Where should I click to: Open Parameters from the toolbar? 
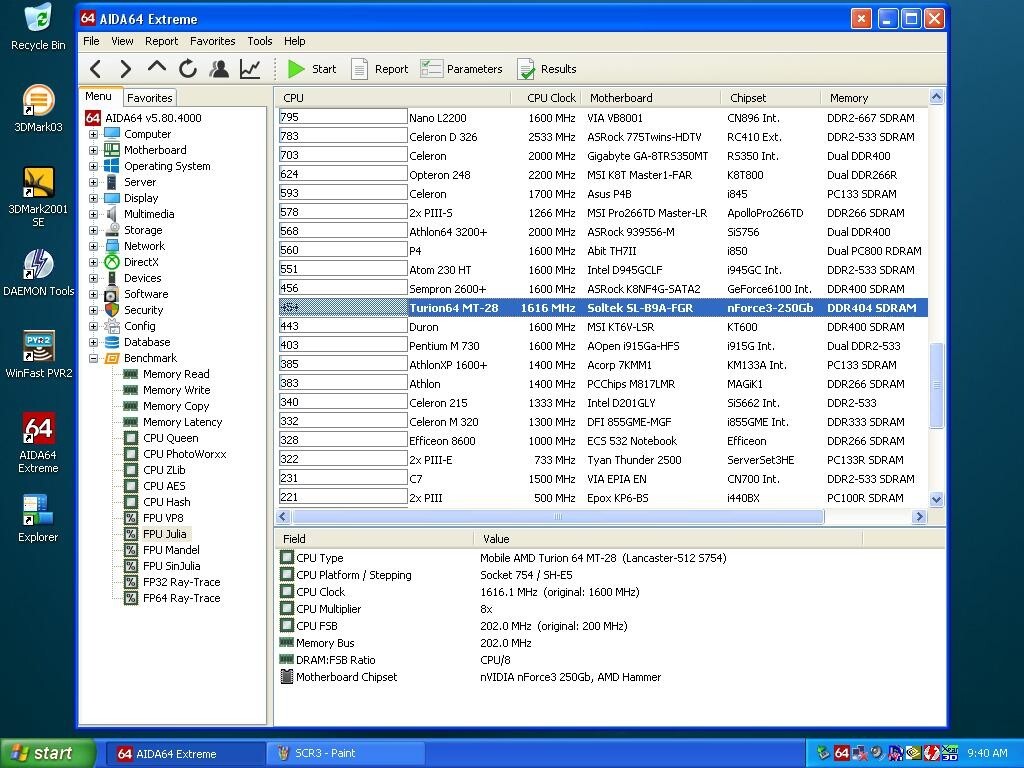pos(461,69)
